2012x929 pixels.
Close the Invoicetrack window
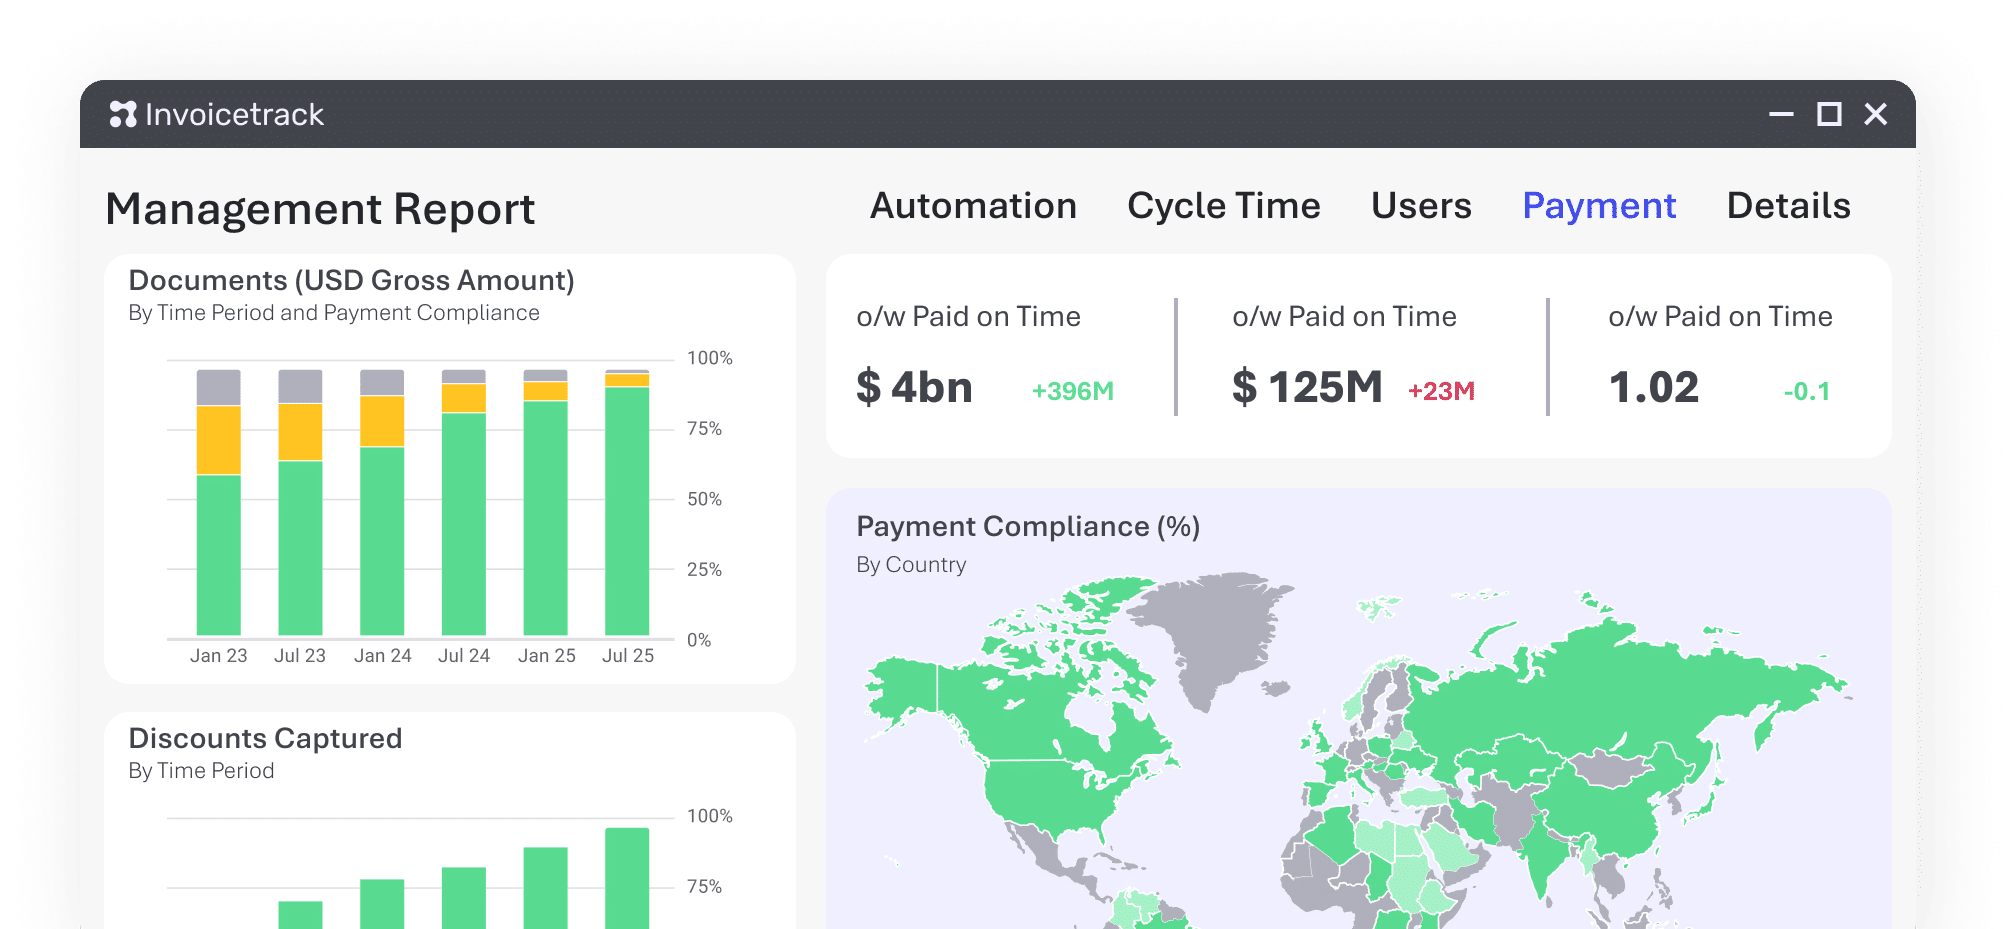point(1876,115)
